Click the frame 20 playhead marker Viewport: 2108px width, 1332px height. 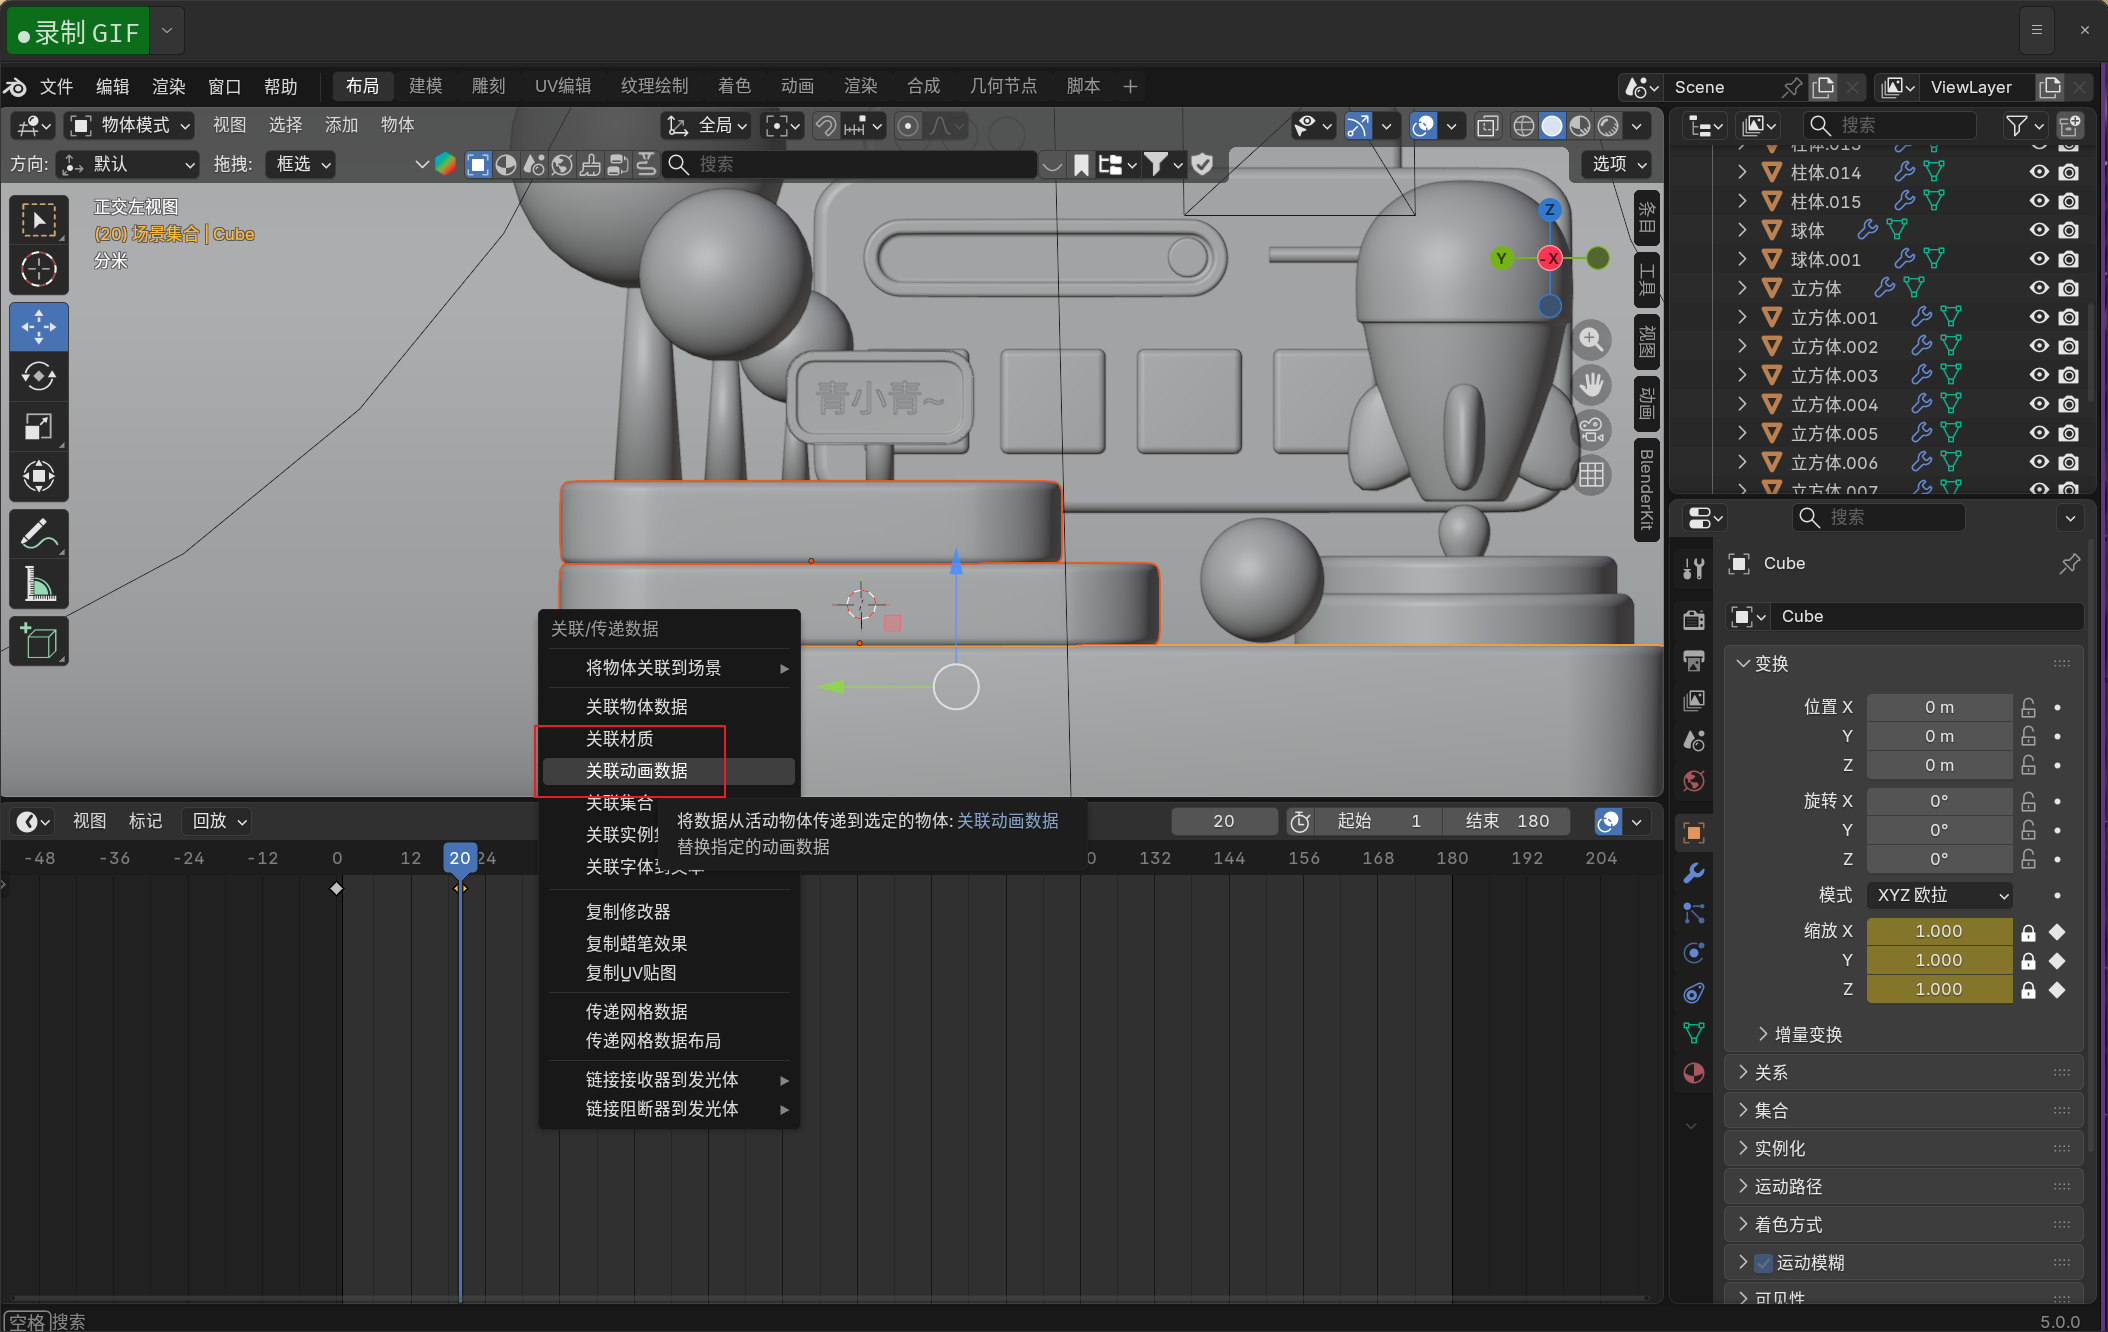click(460, 858)
